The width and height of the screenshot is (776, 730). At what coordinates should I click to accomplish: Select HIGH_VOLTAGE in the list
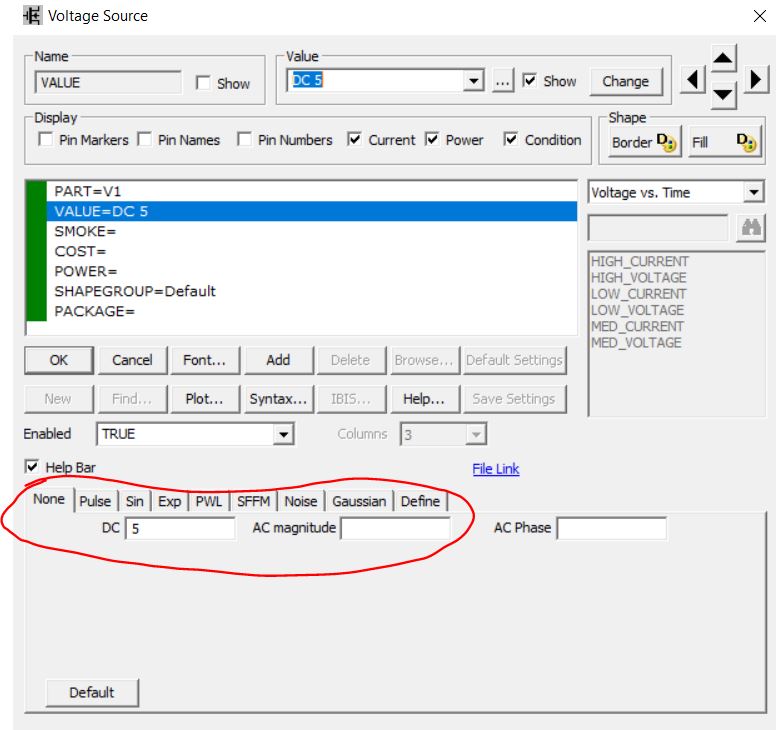coord(638,277)
